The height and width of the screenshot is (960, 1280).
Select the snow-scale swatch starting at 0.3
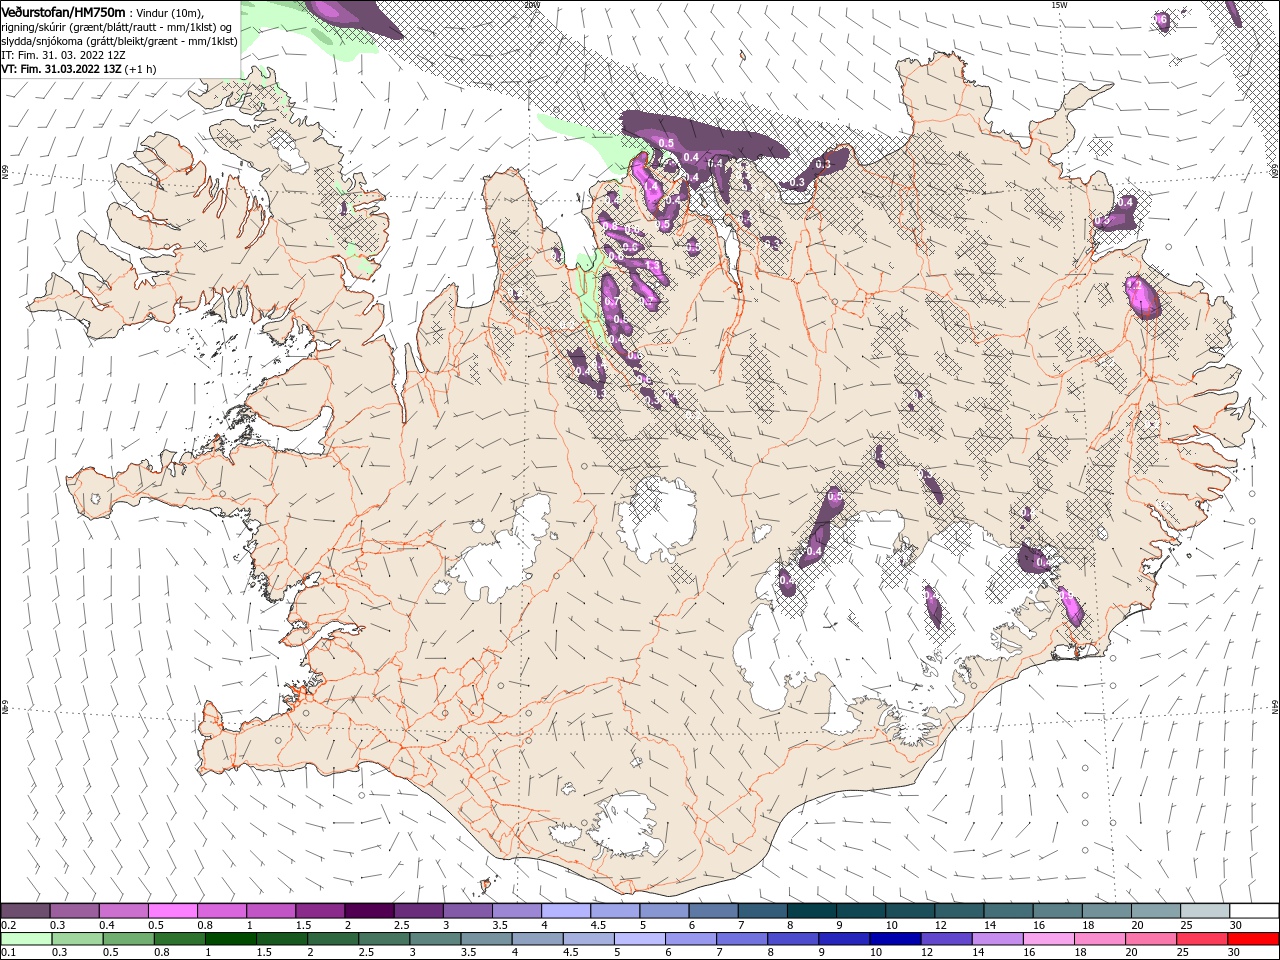click(74, 910)
